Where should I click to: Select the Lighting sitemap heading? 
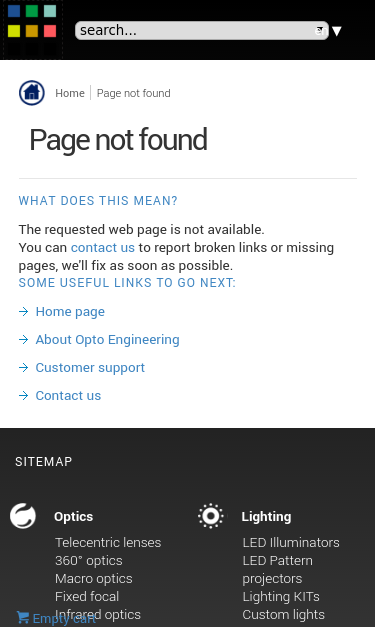266,517
